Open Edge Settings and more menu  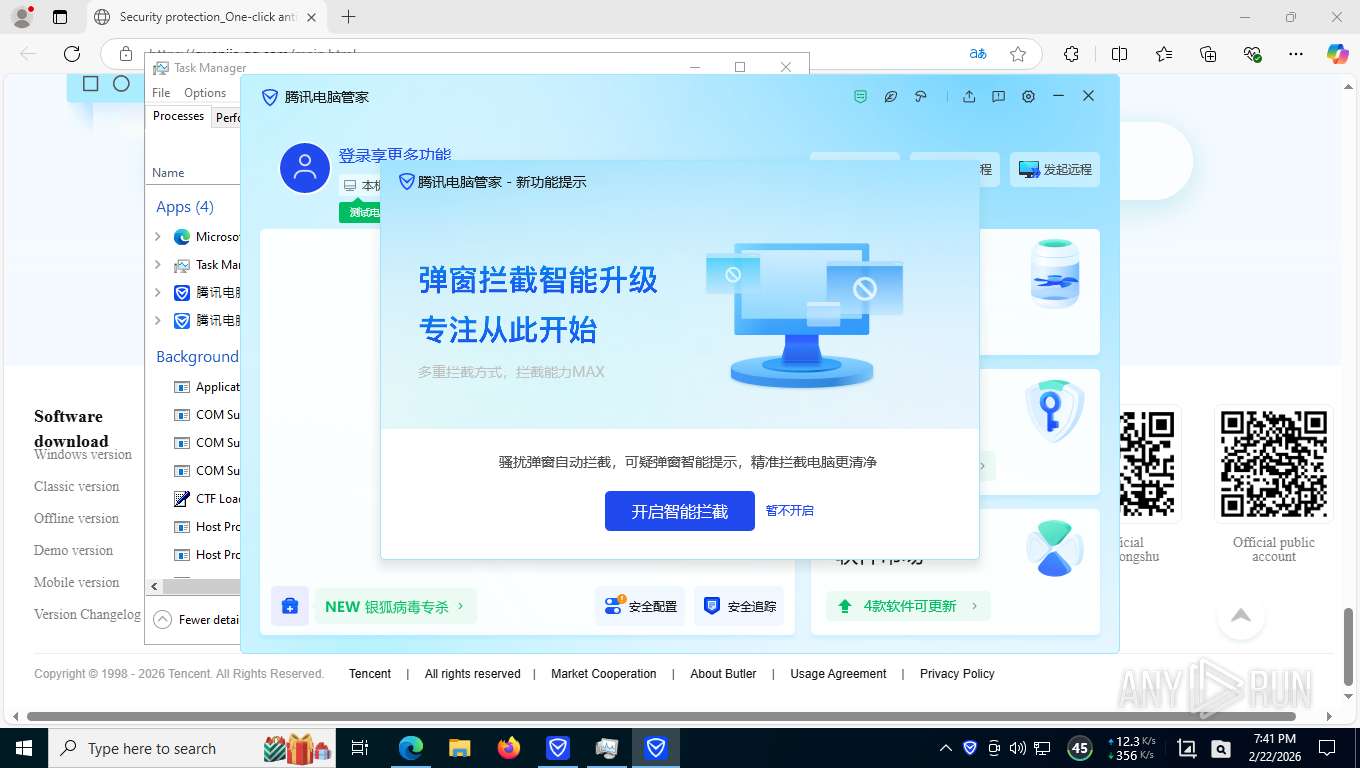point(1296,54)
